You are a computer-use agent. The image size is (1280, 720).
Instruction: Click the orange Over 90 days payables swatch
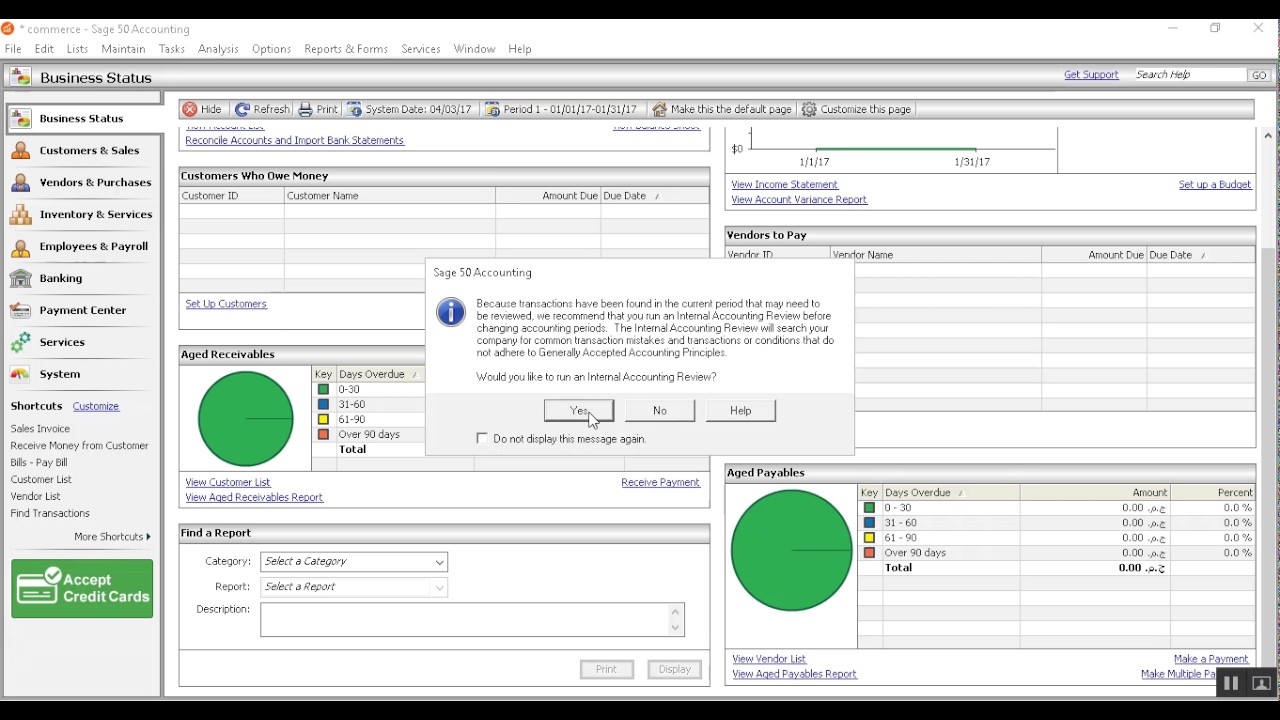(x=870, y=553)
